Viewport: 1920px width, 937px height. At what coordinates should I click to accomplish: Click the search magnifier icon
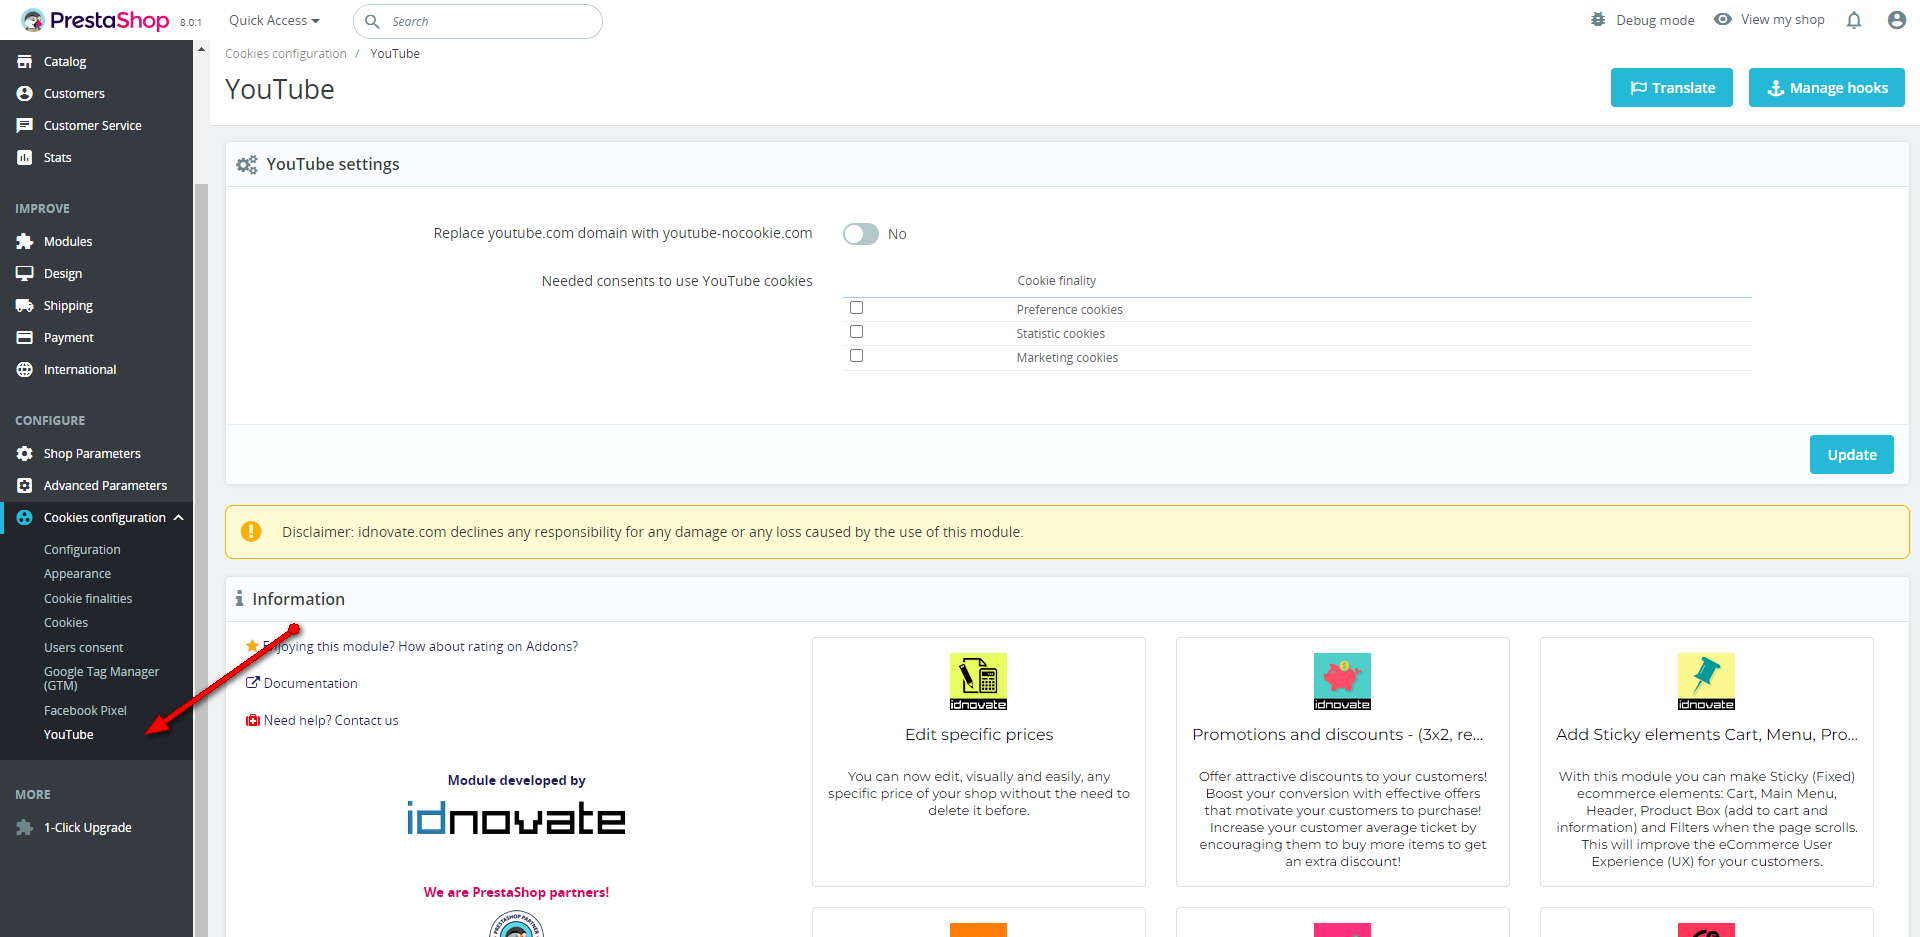pyautogui.click(x=372, y=21)
